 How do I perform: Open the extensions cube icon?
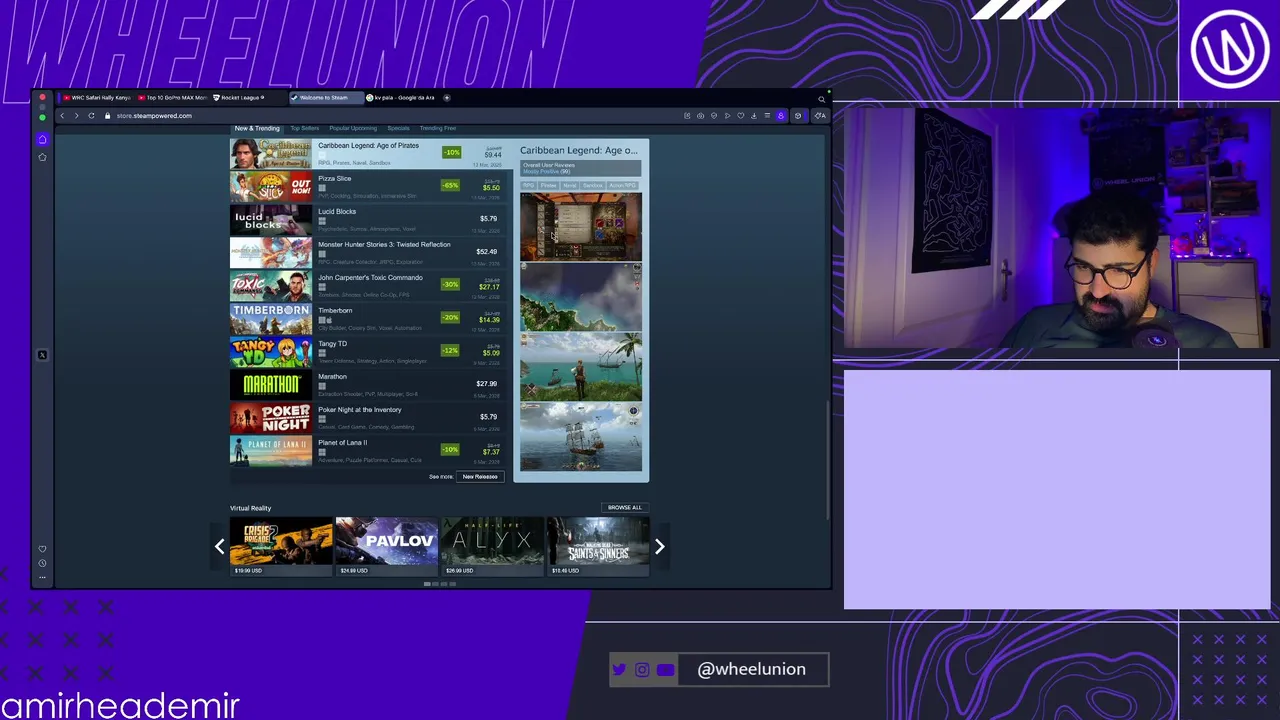798,116
